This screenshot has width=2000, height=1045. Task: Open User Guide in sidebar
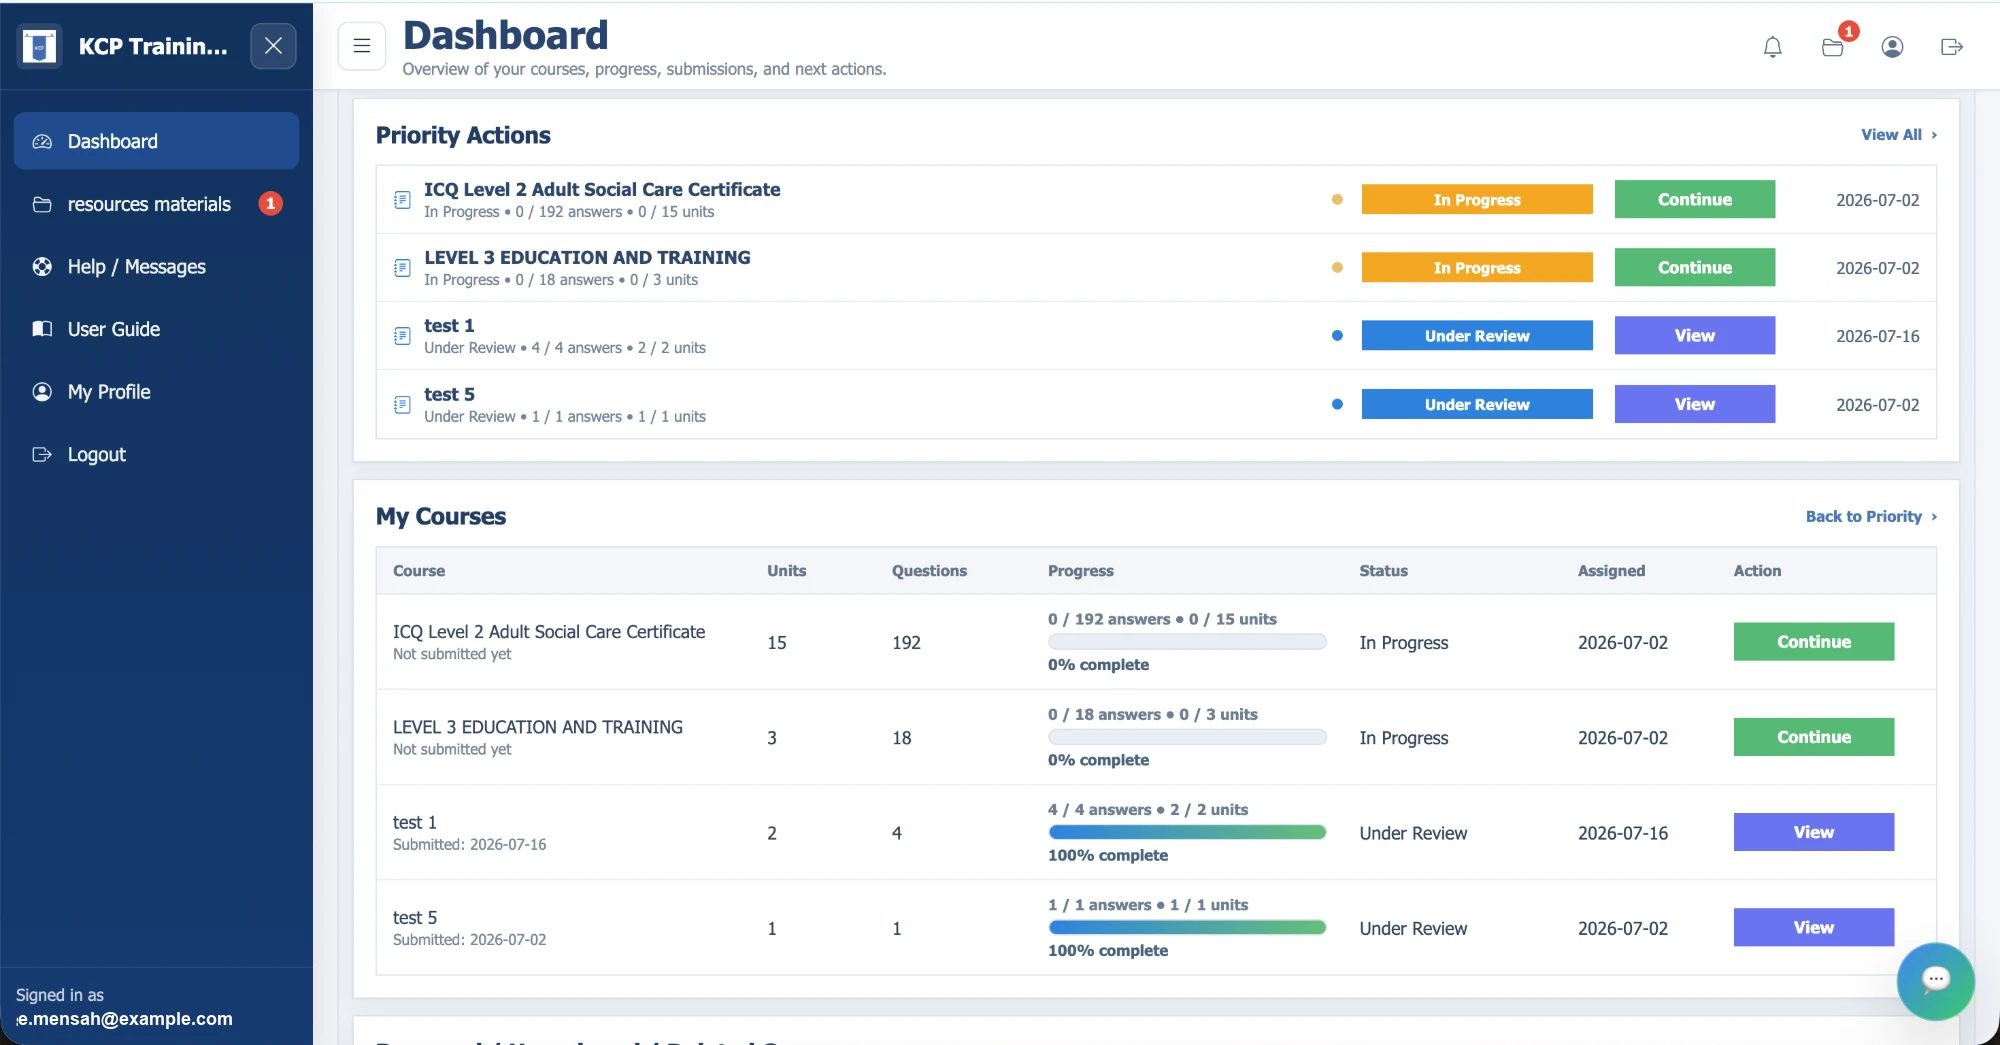156,329
